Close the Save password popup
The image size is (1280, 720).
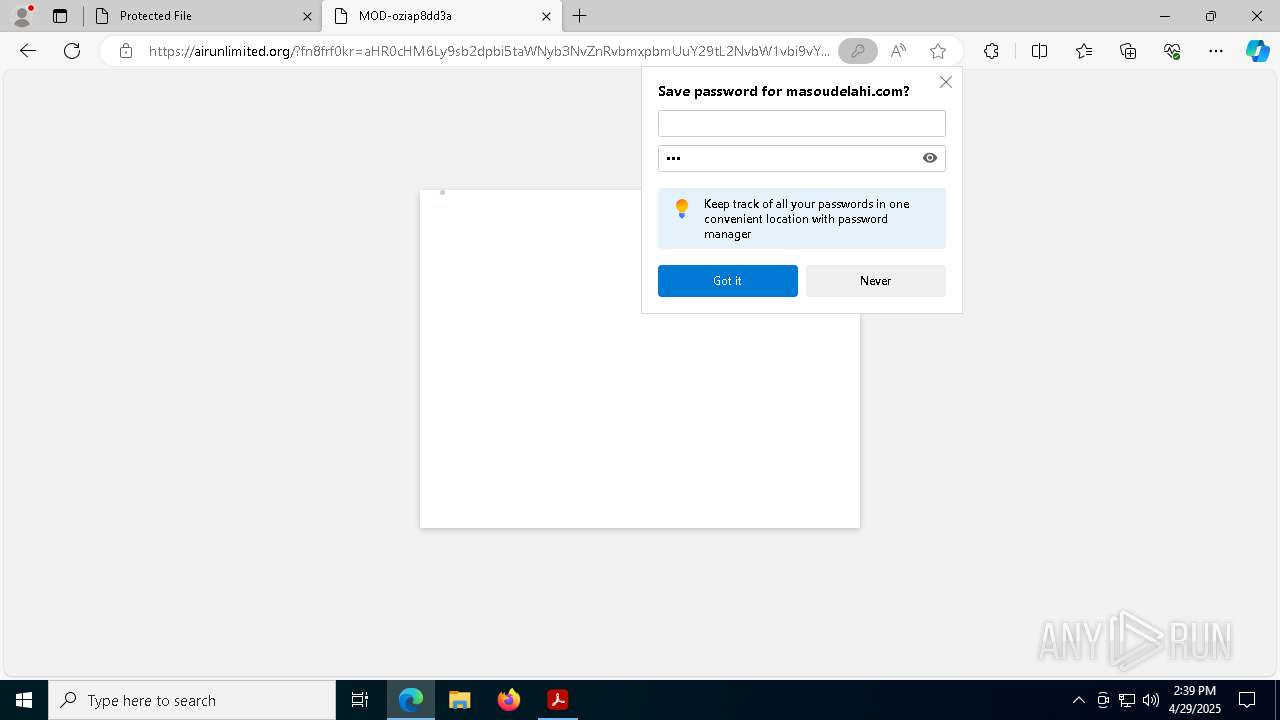945,82
